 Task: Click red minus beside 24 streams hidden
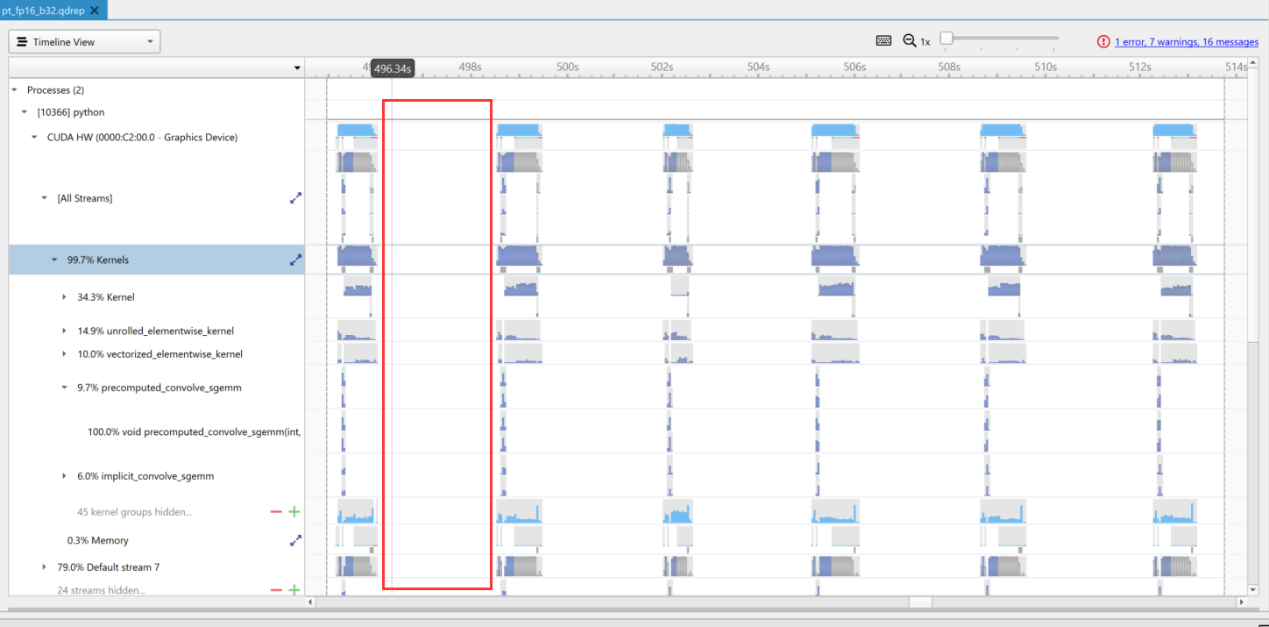point(276,590)
